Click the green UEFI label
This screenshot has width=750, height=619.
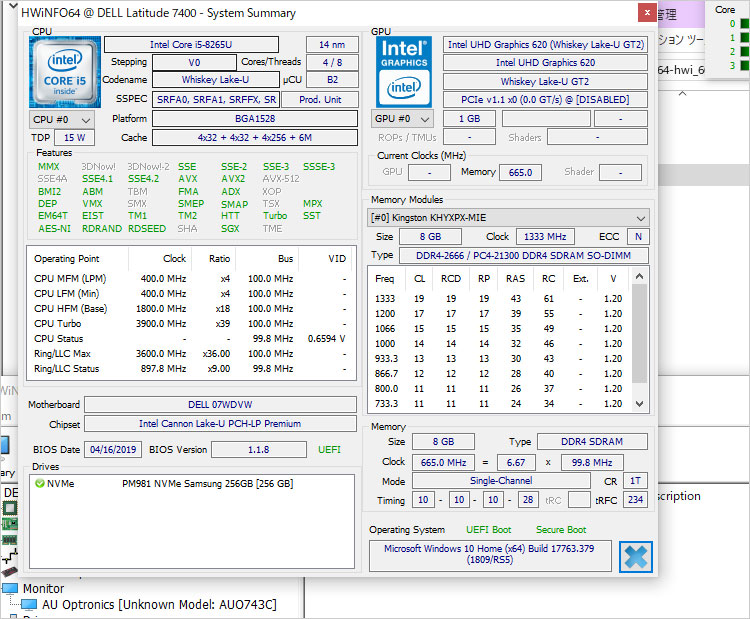[x=329, y=450]
